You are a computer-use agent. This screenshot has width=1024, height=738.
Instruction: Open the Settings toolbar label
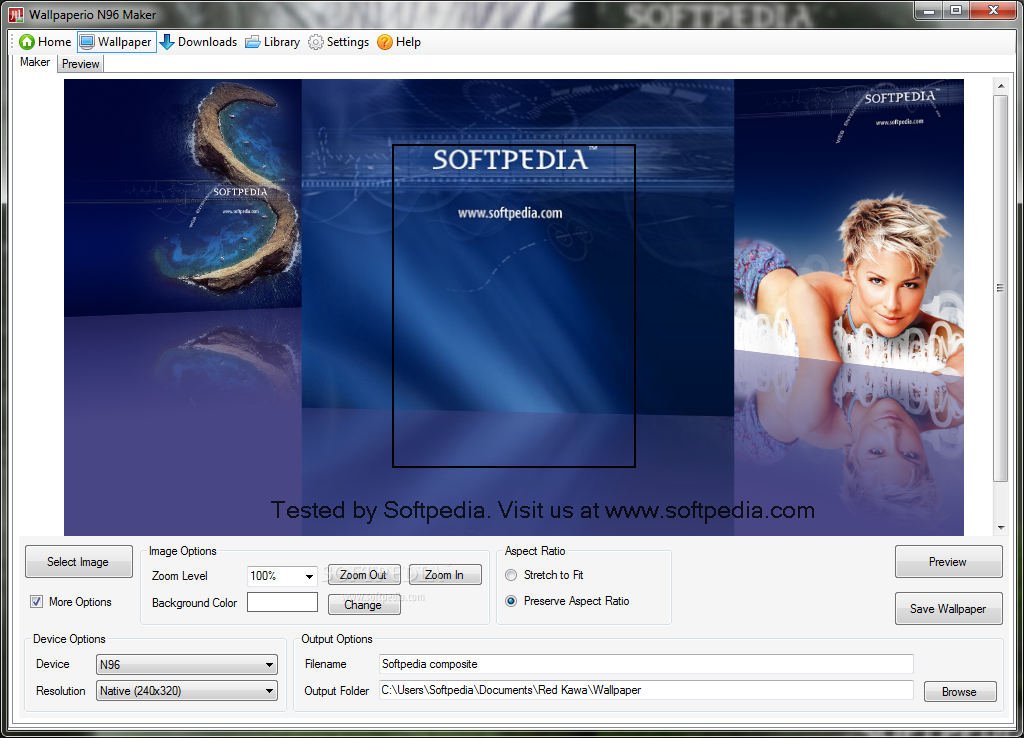[347, 42]
